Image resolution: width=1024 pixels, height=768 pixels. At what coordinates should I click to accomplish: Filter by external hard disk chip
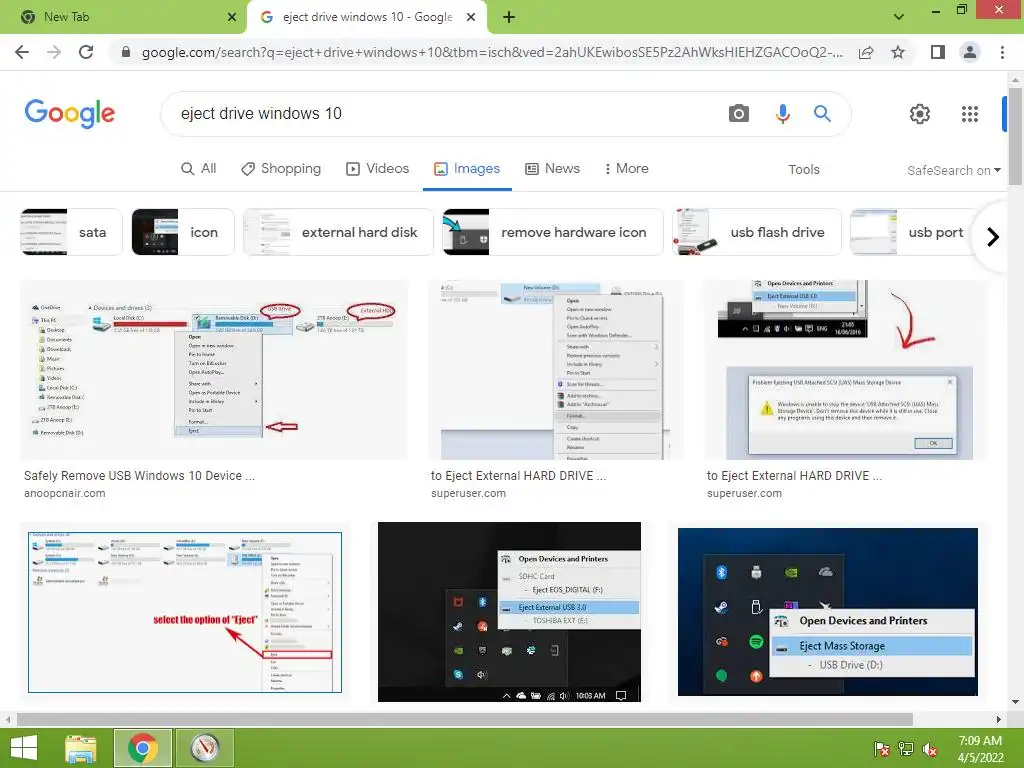point(338,232)
